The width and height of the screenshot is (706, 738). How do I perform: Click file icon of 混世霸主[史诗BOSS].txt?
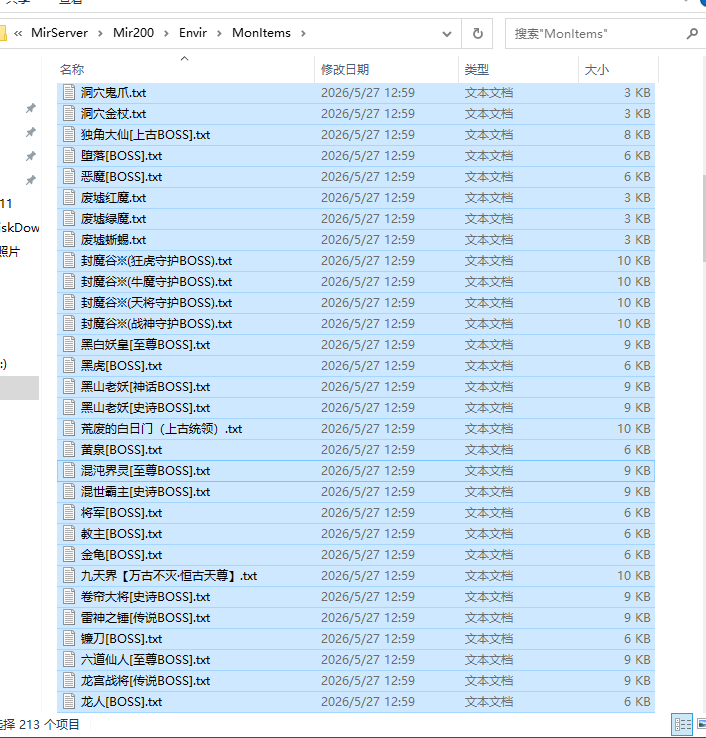coord(69,491)
